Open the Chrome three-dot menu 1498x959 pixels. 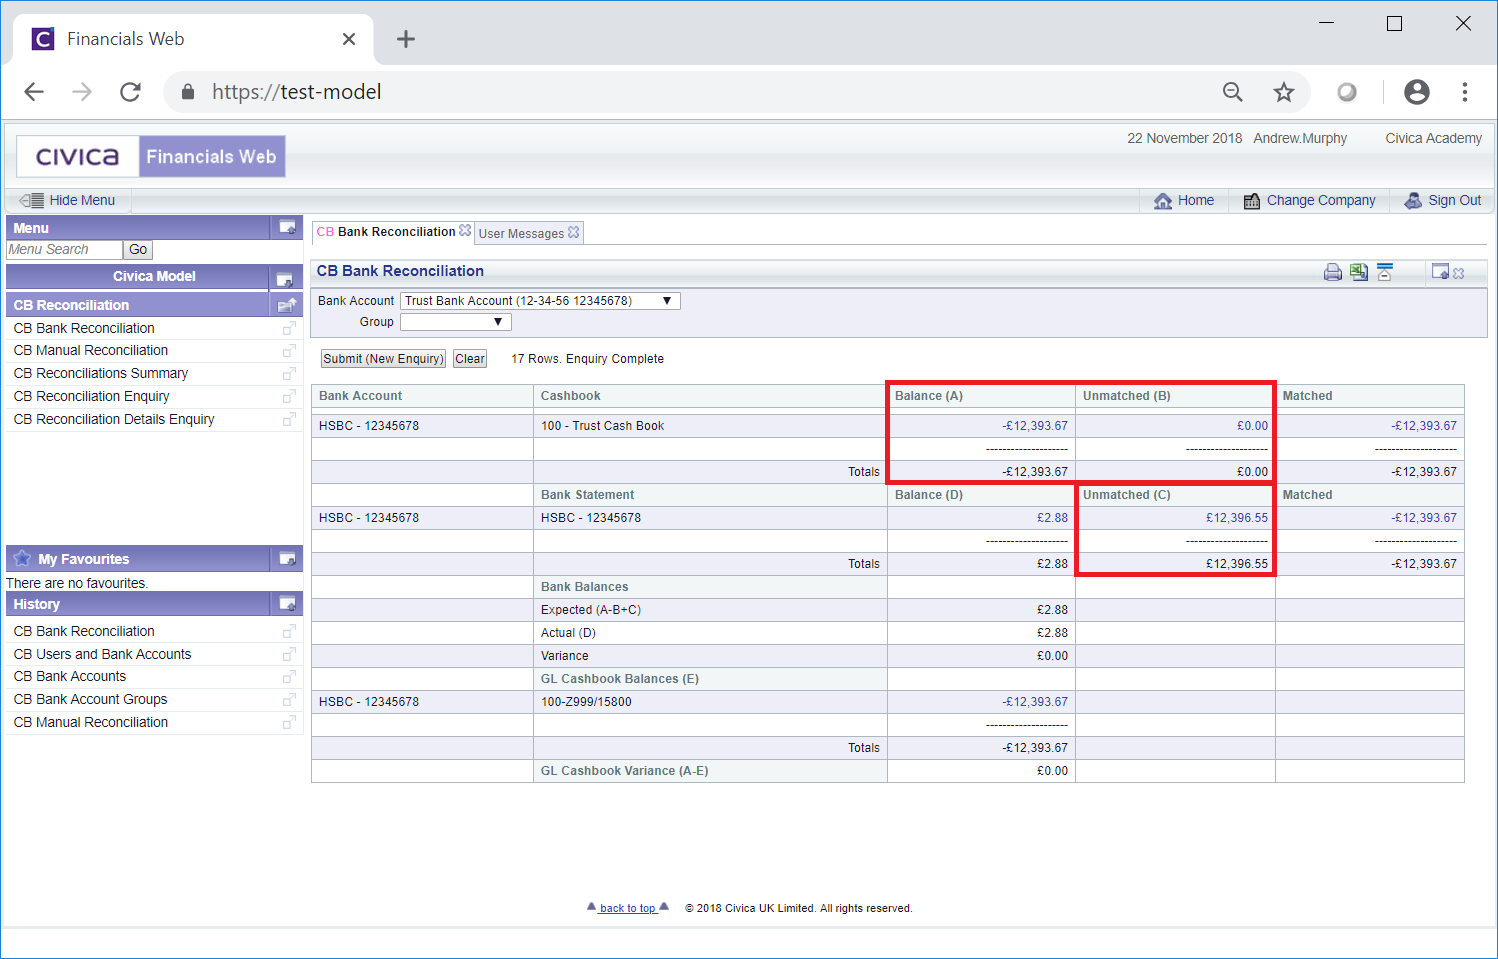point(1465,92)
